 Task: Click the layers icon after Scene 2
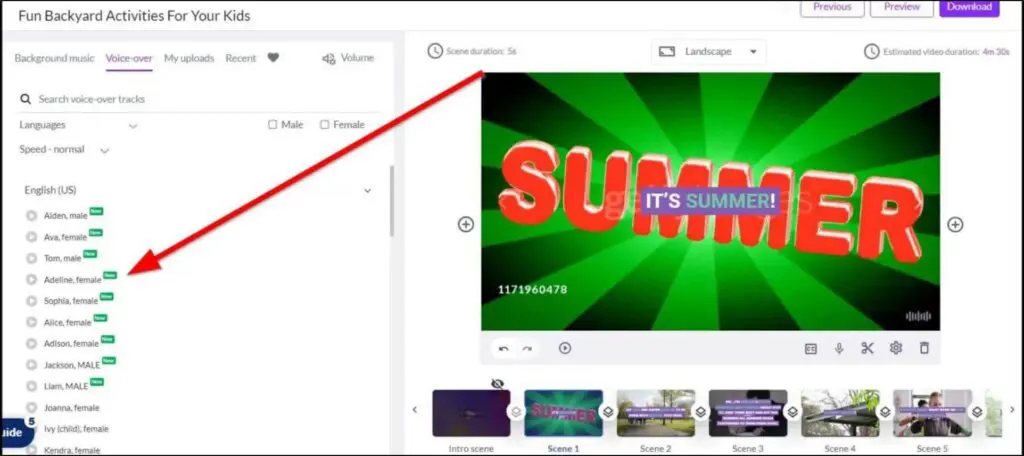click(x=700, y=412)
